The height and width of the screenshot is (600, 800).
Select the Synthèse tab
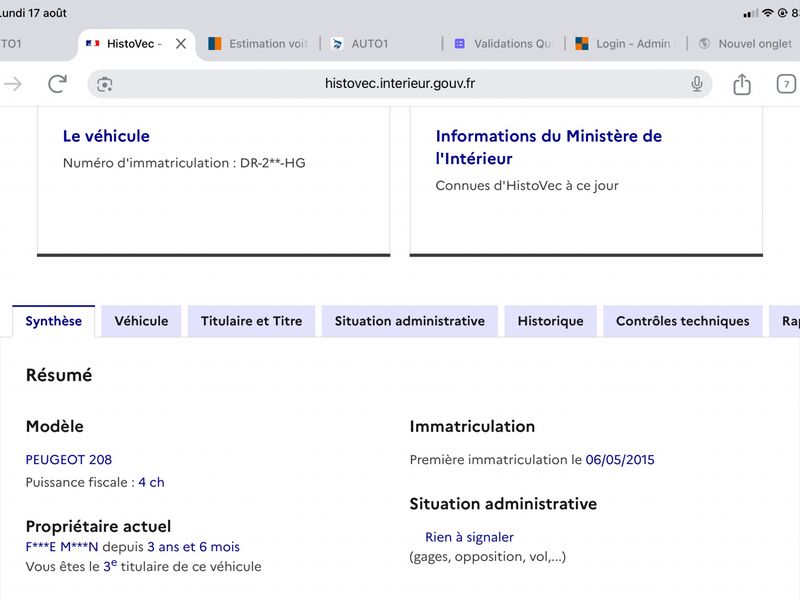[x=54, y=321]
